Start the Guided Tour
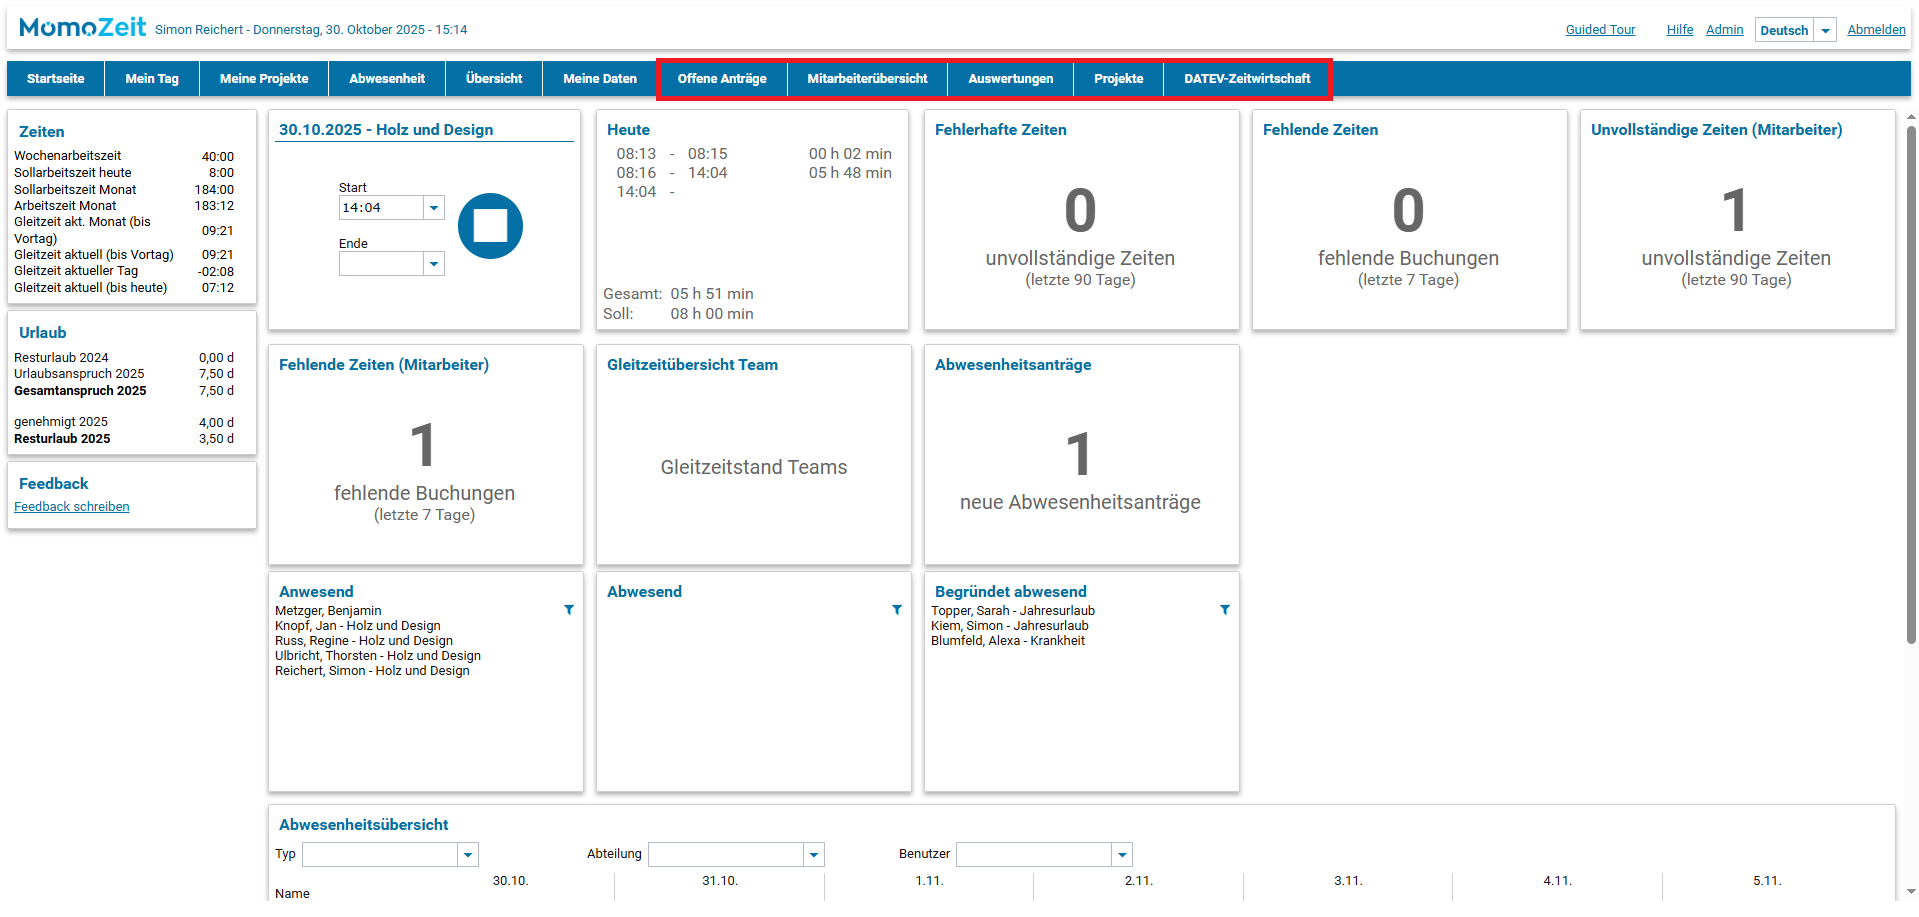 1600,30
